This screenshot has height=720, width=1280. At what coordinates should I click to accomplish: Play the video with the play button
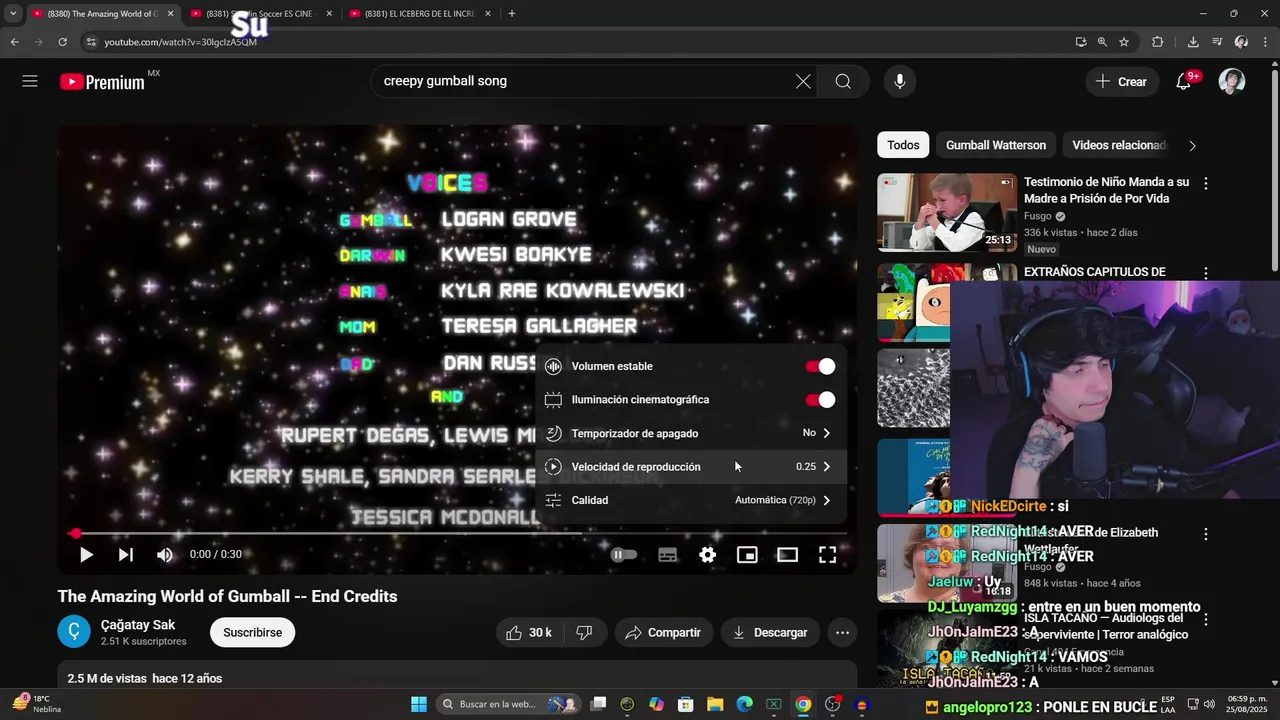tap(86, 555)
